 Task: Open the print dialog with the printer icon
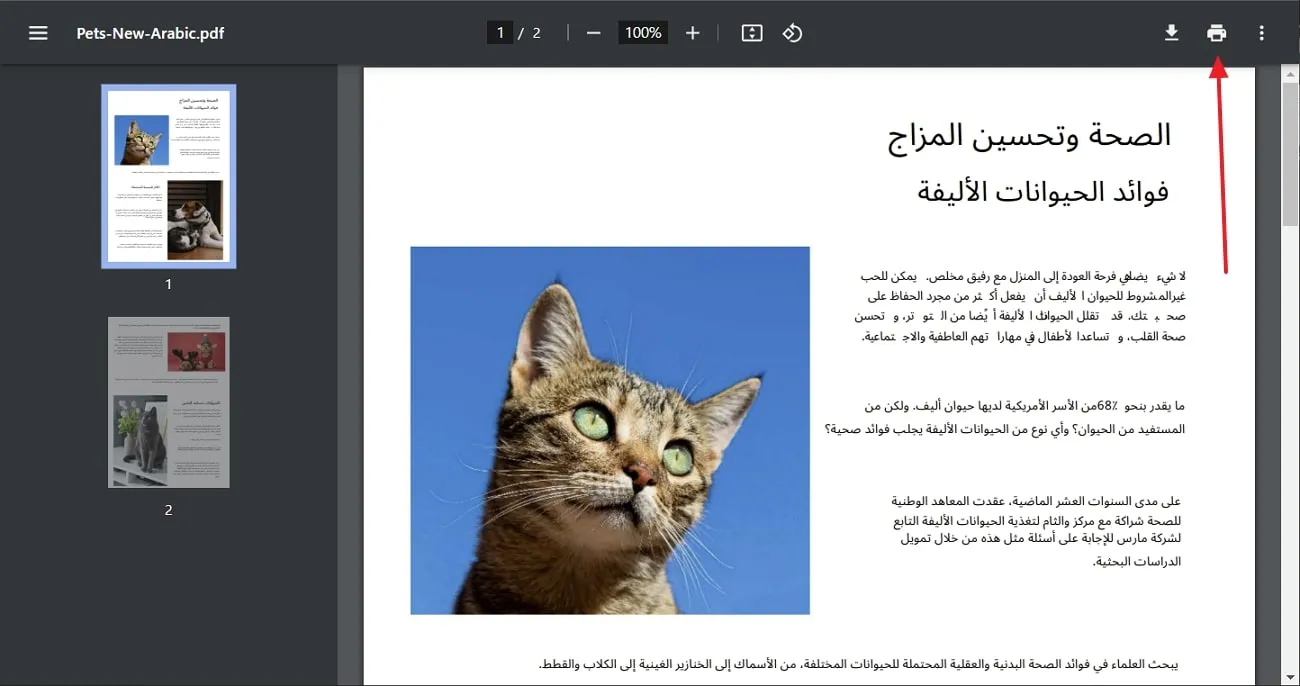click(1216, 32)
